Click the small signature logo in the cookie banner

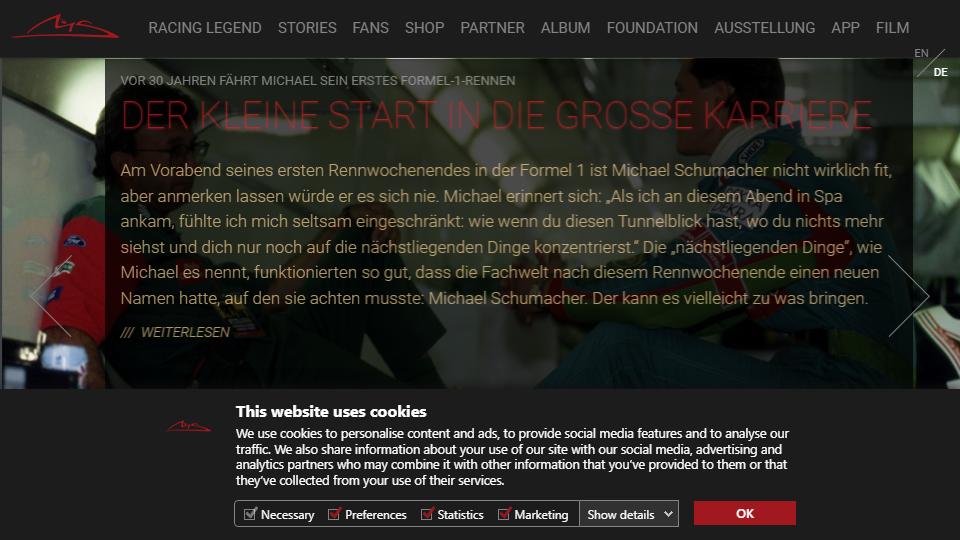pyautogui.click(x=189, y=426)
